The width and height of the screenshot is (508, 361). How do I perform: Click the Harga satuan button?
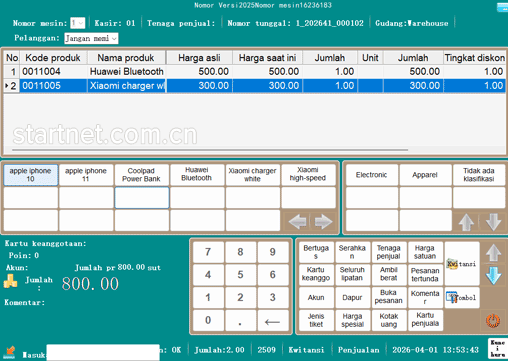425,252
